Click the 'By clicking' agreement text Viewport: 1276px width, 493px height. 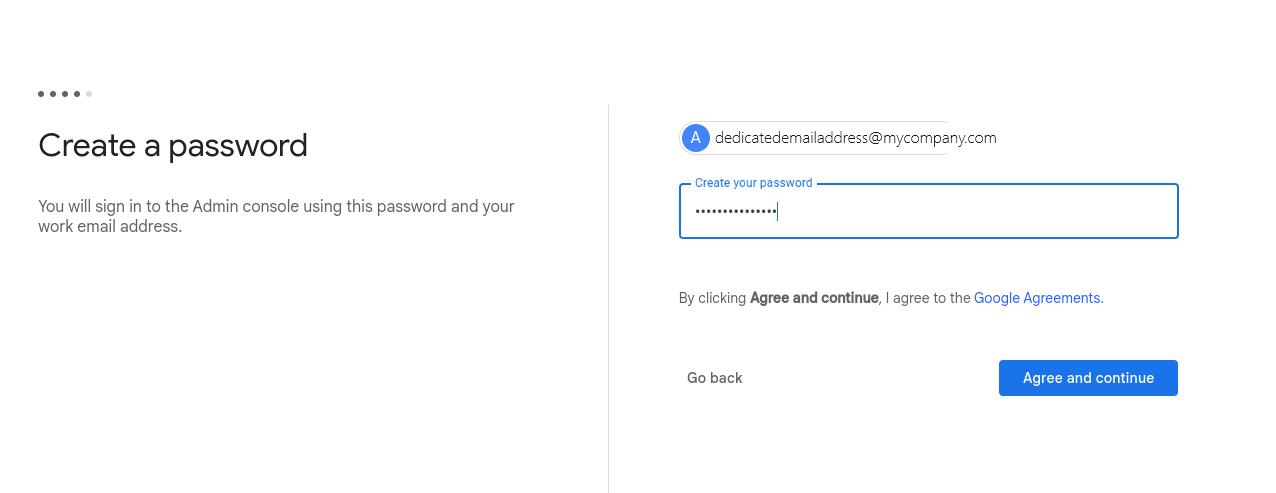pyautogui.click(x=712, y=298)
